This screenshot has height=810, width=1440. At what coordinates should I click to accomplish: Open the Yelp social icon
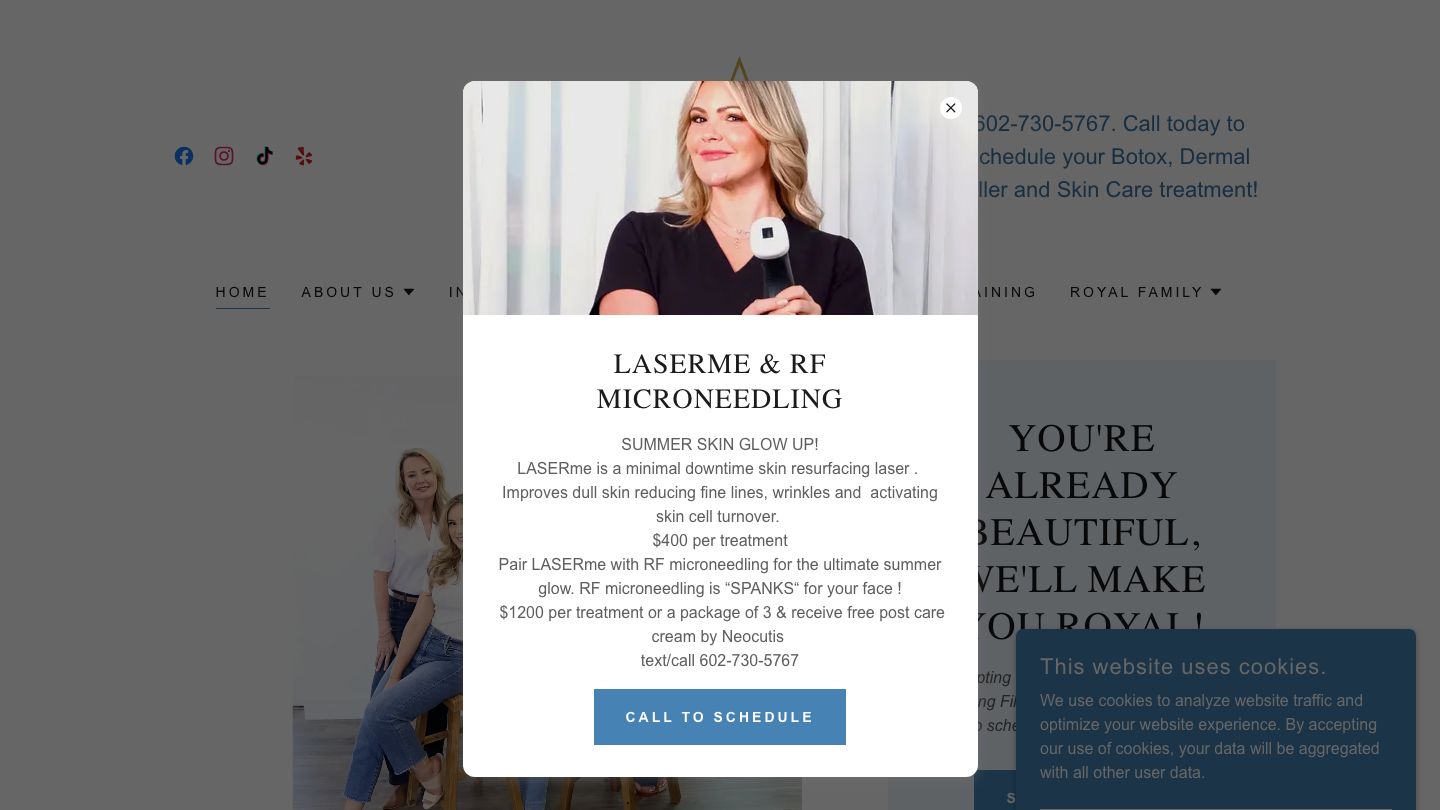pyautogui.click(x=304, y=156)
